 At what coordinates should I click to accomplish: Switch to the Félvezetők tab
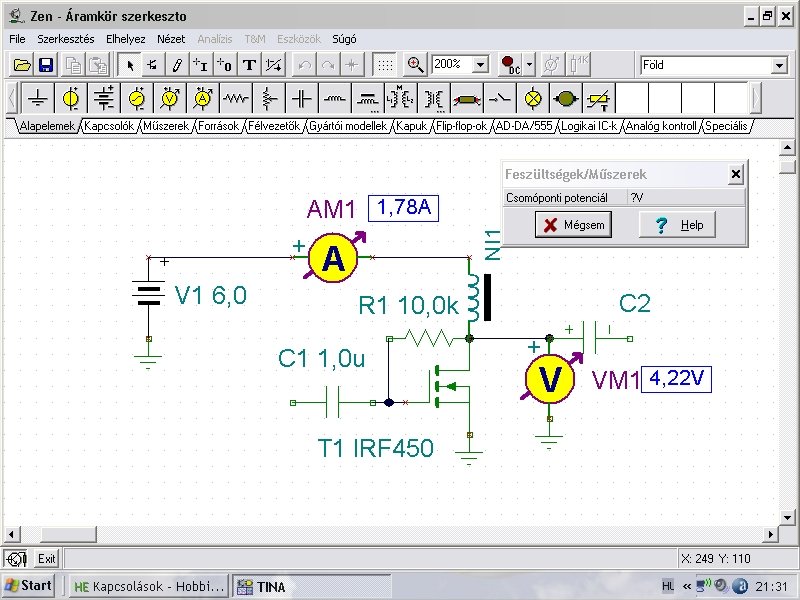[x=274, y=126]
